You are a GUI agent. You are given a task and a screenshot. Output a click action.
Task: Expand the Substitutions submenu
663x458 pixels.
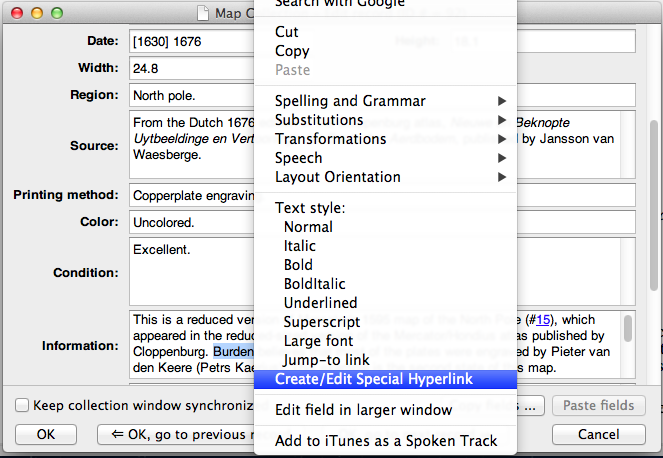[x=385, y=120]
